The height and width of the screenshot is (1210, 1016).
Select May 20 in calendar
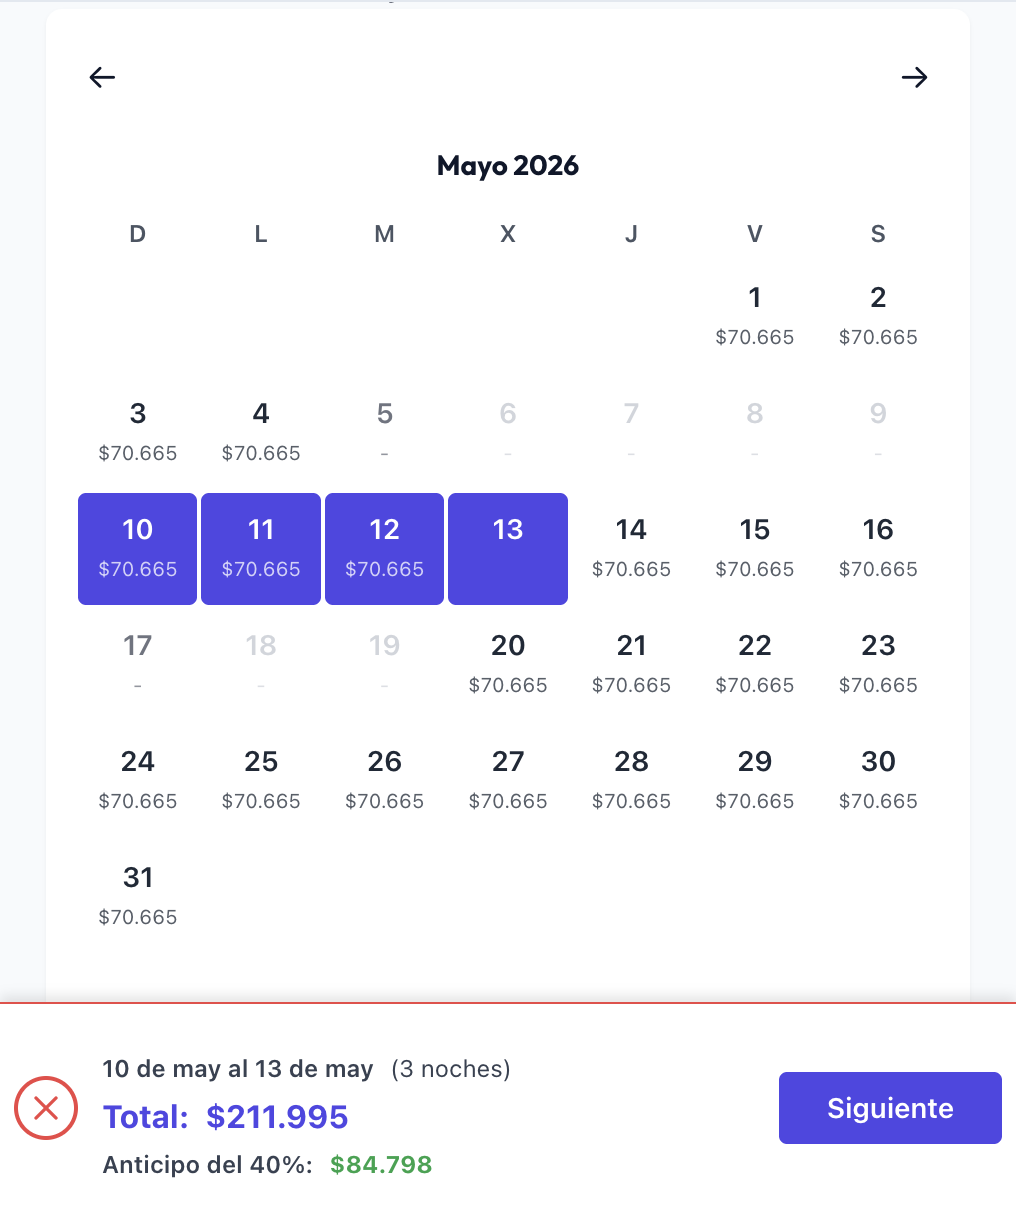tap(508, 664)
